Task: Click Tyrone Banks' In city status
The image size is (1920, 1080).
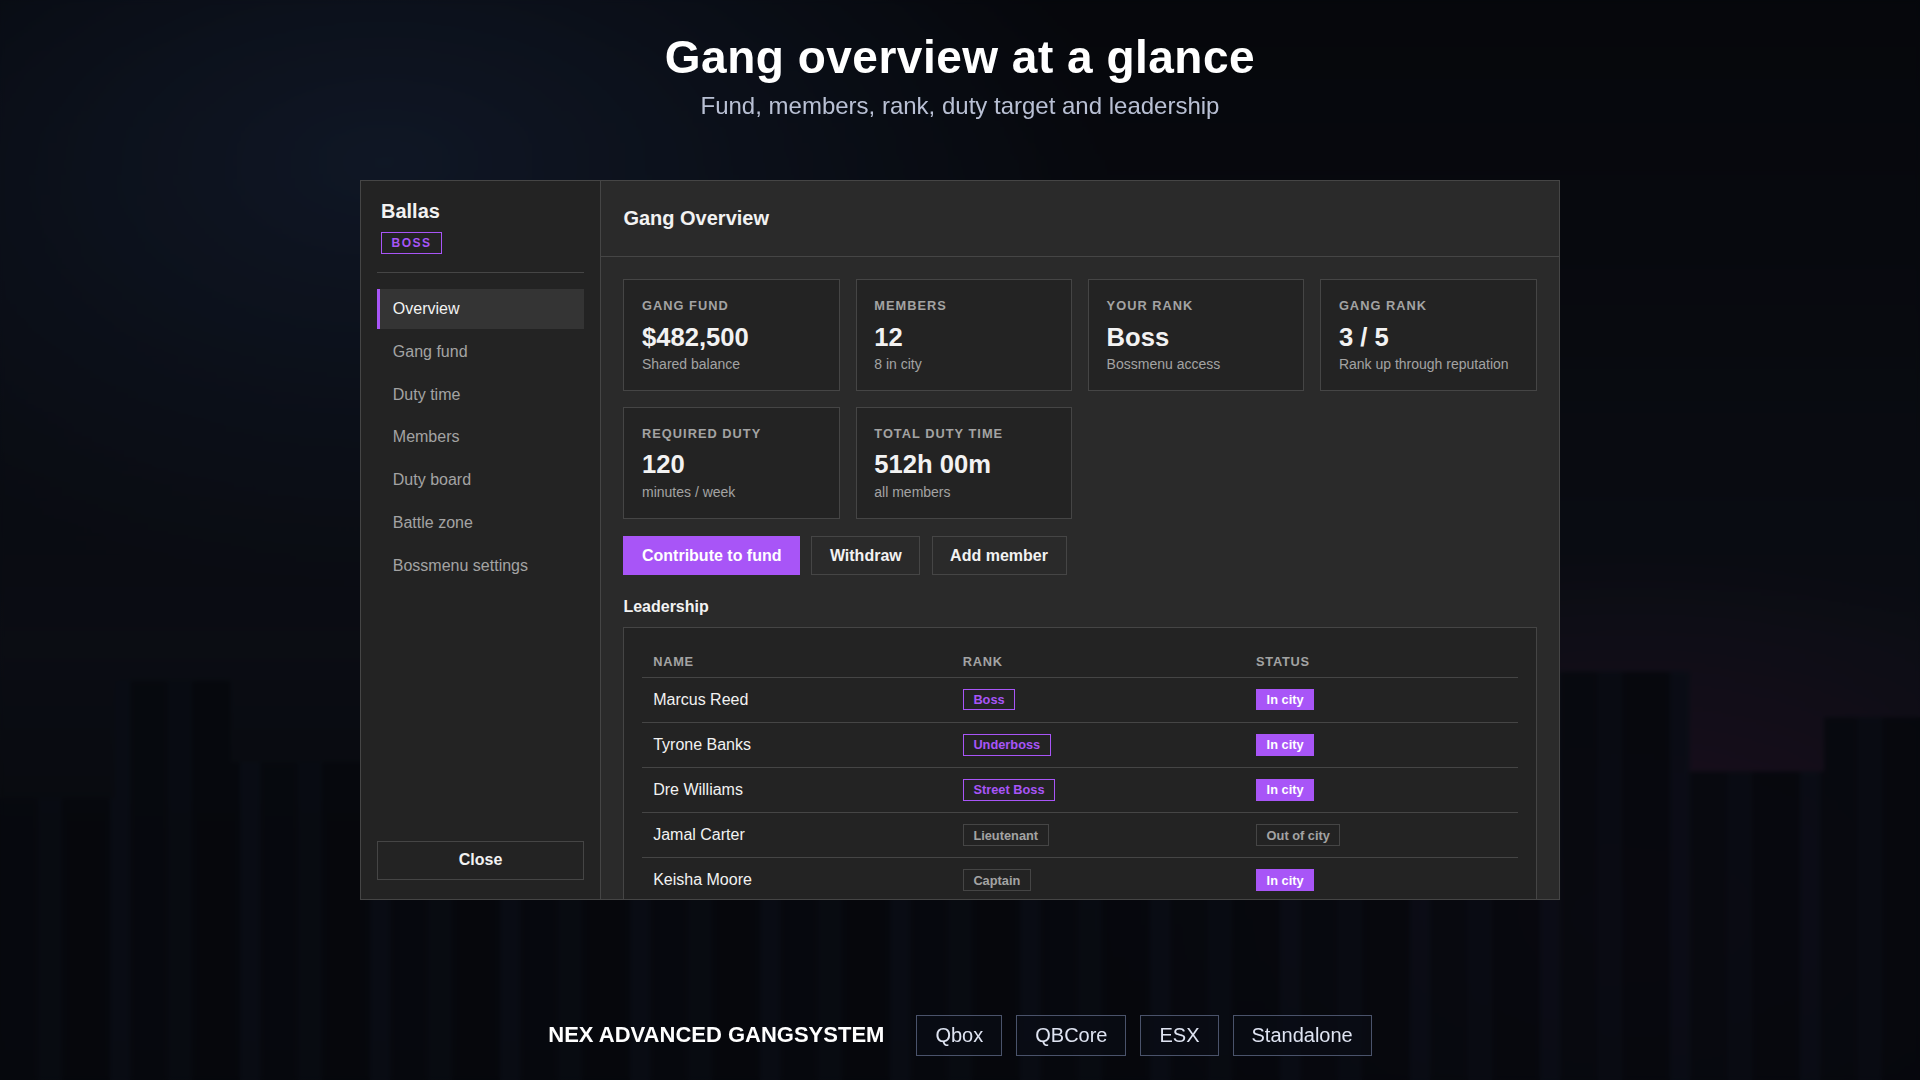Action: click(x=1285, y=745)
